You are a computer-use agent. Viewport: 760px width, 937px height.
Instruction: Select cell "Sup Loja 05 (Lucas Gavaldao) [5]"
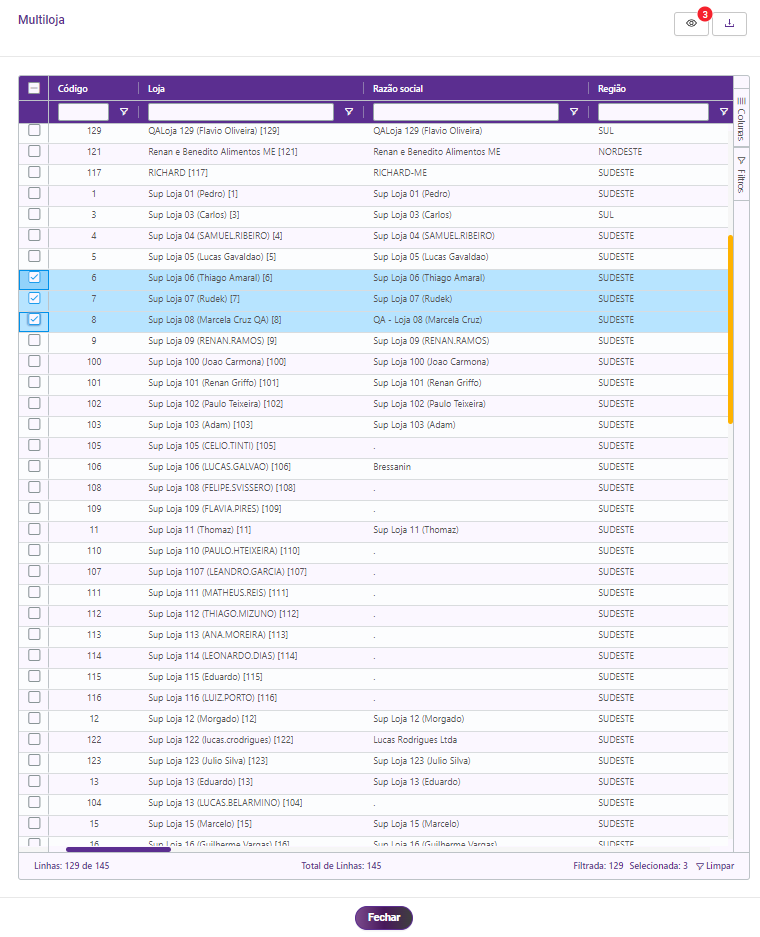[x=212, y=256]
